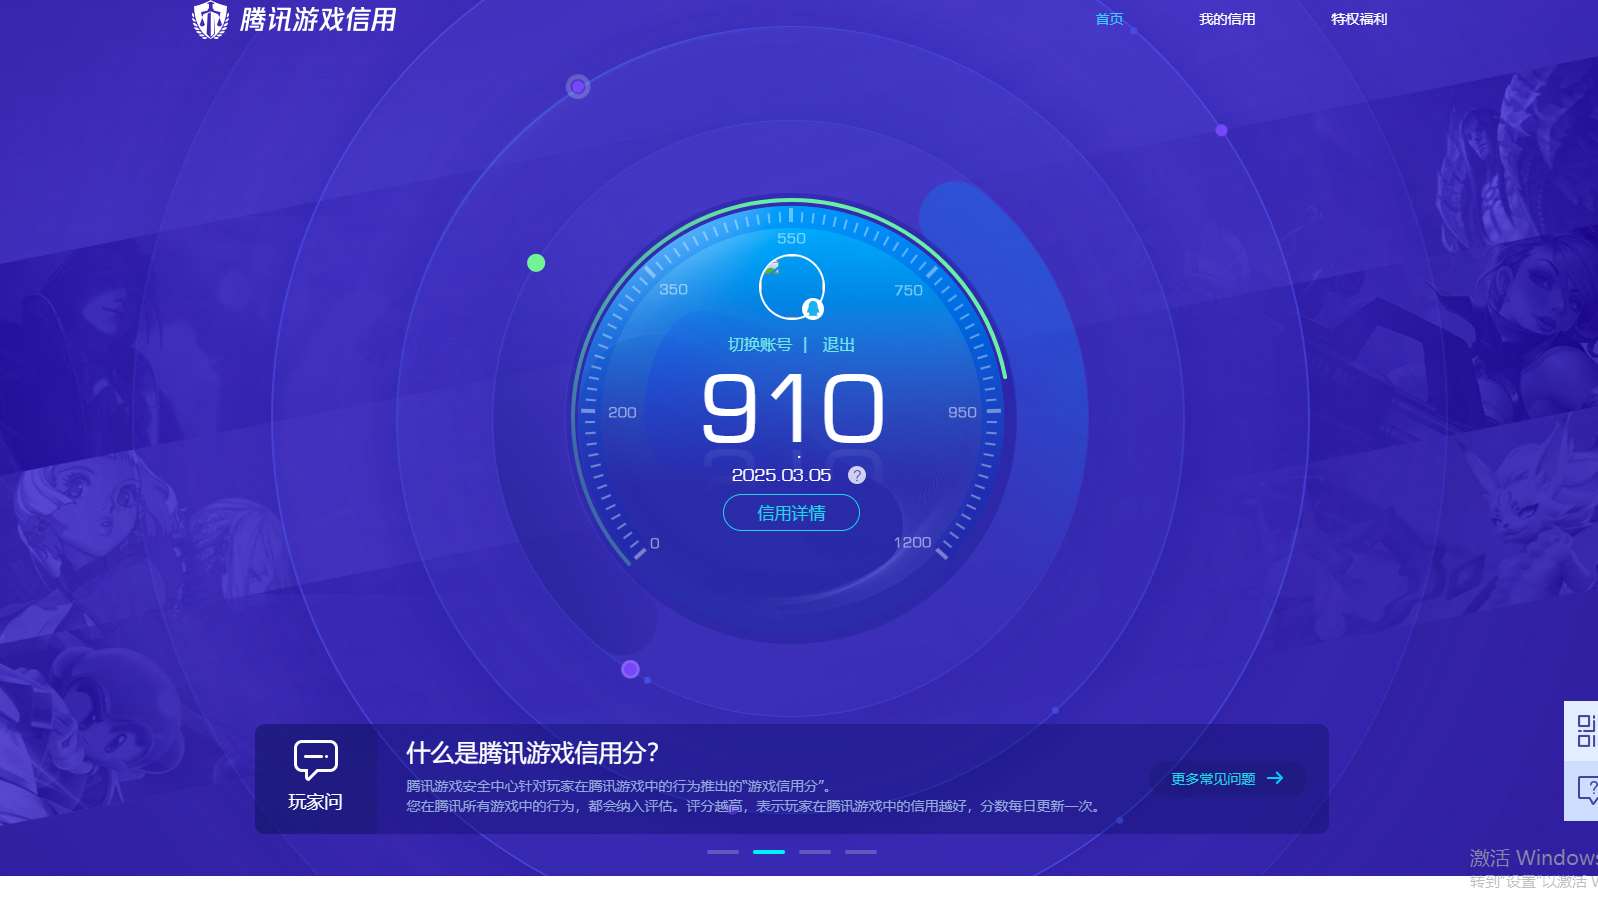
Task: Click the user avatar circle
Action: (x=791, y=287)
